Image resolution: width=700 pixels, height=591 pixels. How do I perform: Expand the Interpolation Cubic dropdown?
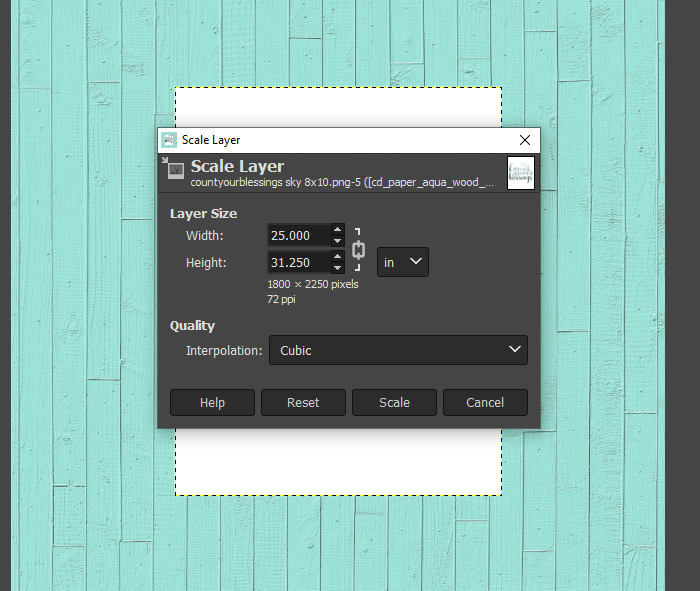(398, 350)
